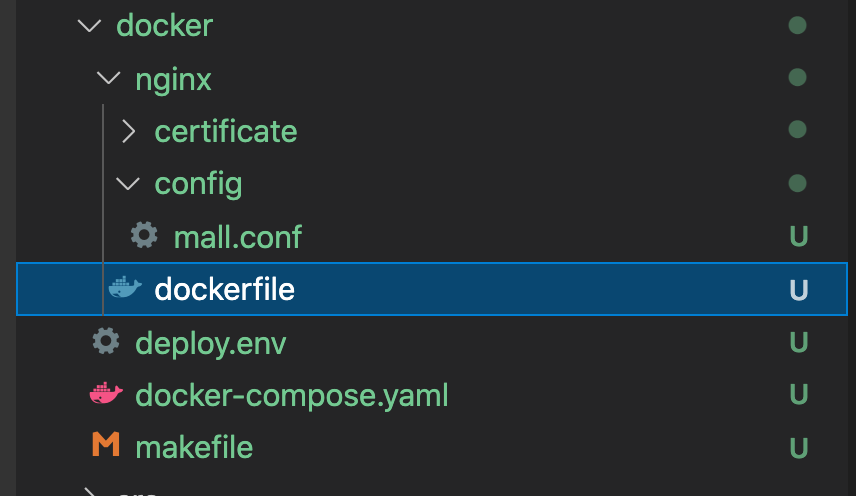Collapse the docker folder chevron
Image resolution: width=856 pixels, height=496 pixels.
point(90,25)
